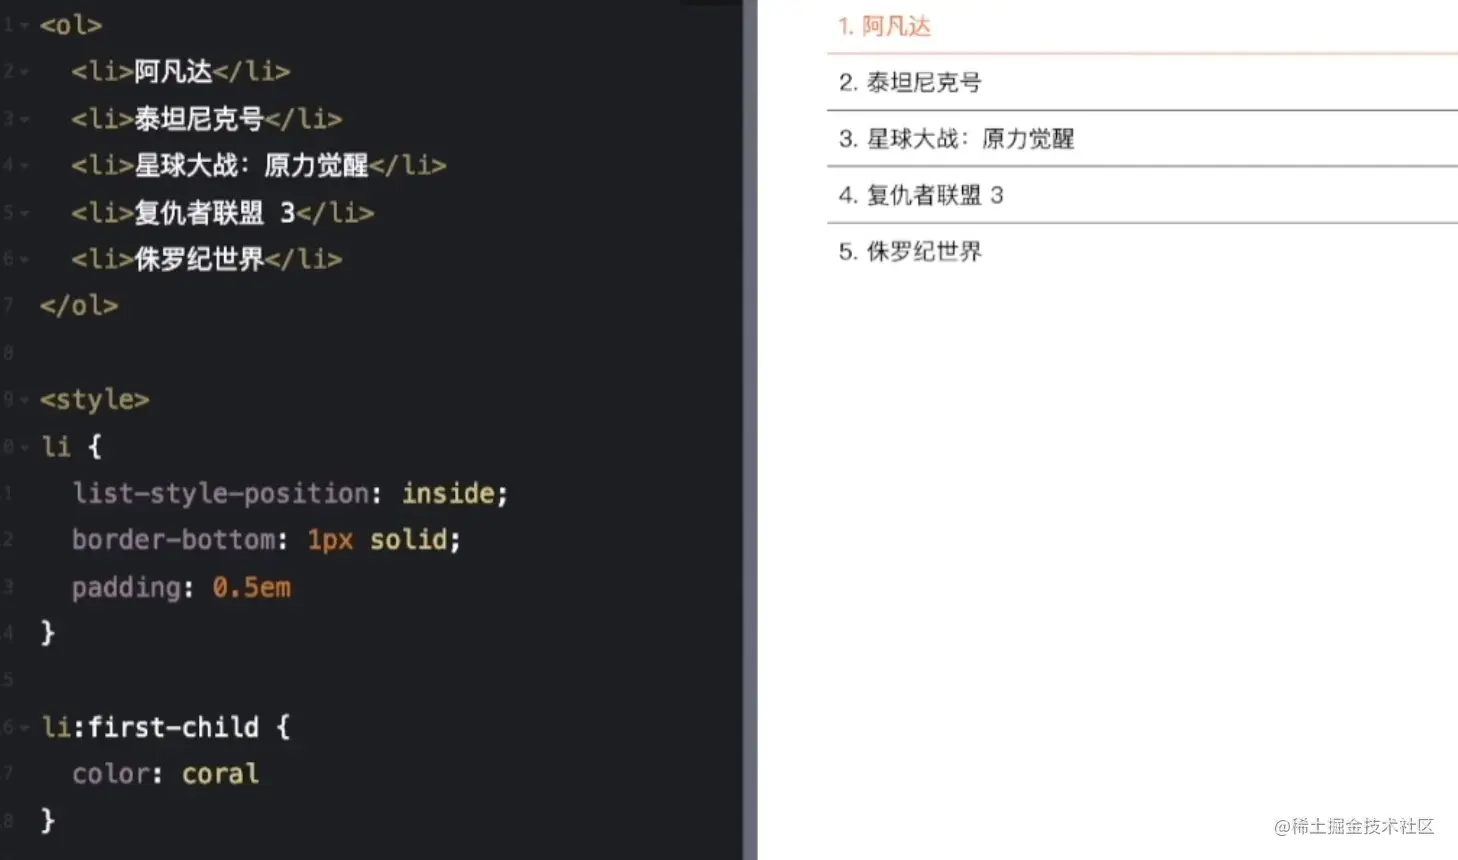Click the code line <li>阿凡达</li>
Image resolution: width=1458 pixels, height=860 pixels.
181,72
